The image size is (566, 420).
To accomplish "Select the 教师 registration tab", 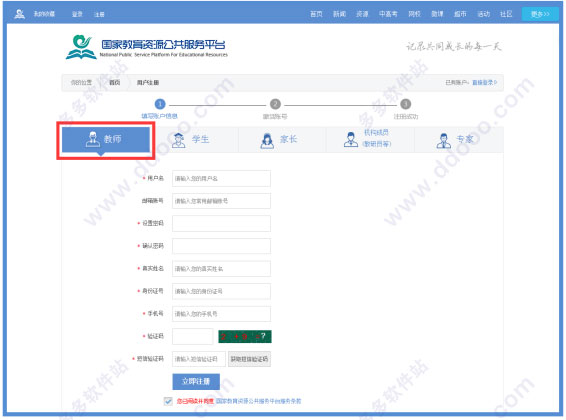I will [x=106, y=139].
